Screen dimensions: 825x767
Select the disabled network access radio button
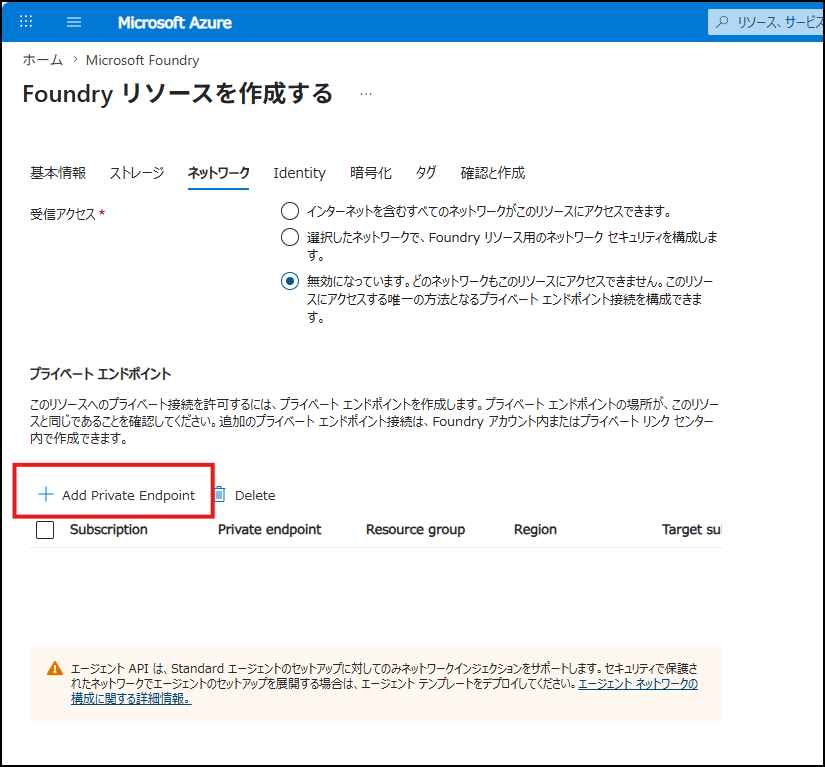tap(290, 281)
